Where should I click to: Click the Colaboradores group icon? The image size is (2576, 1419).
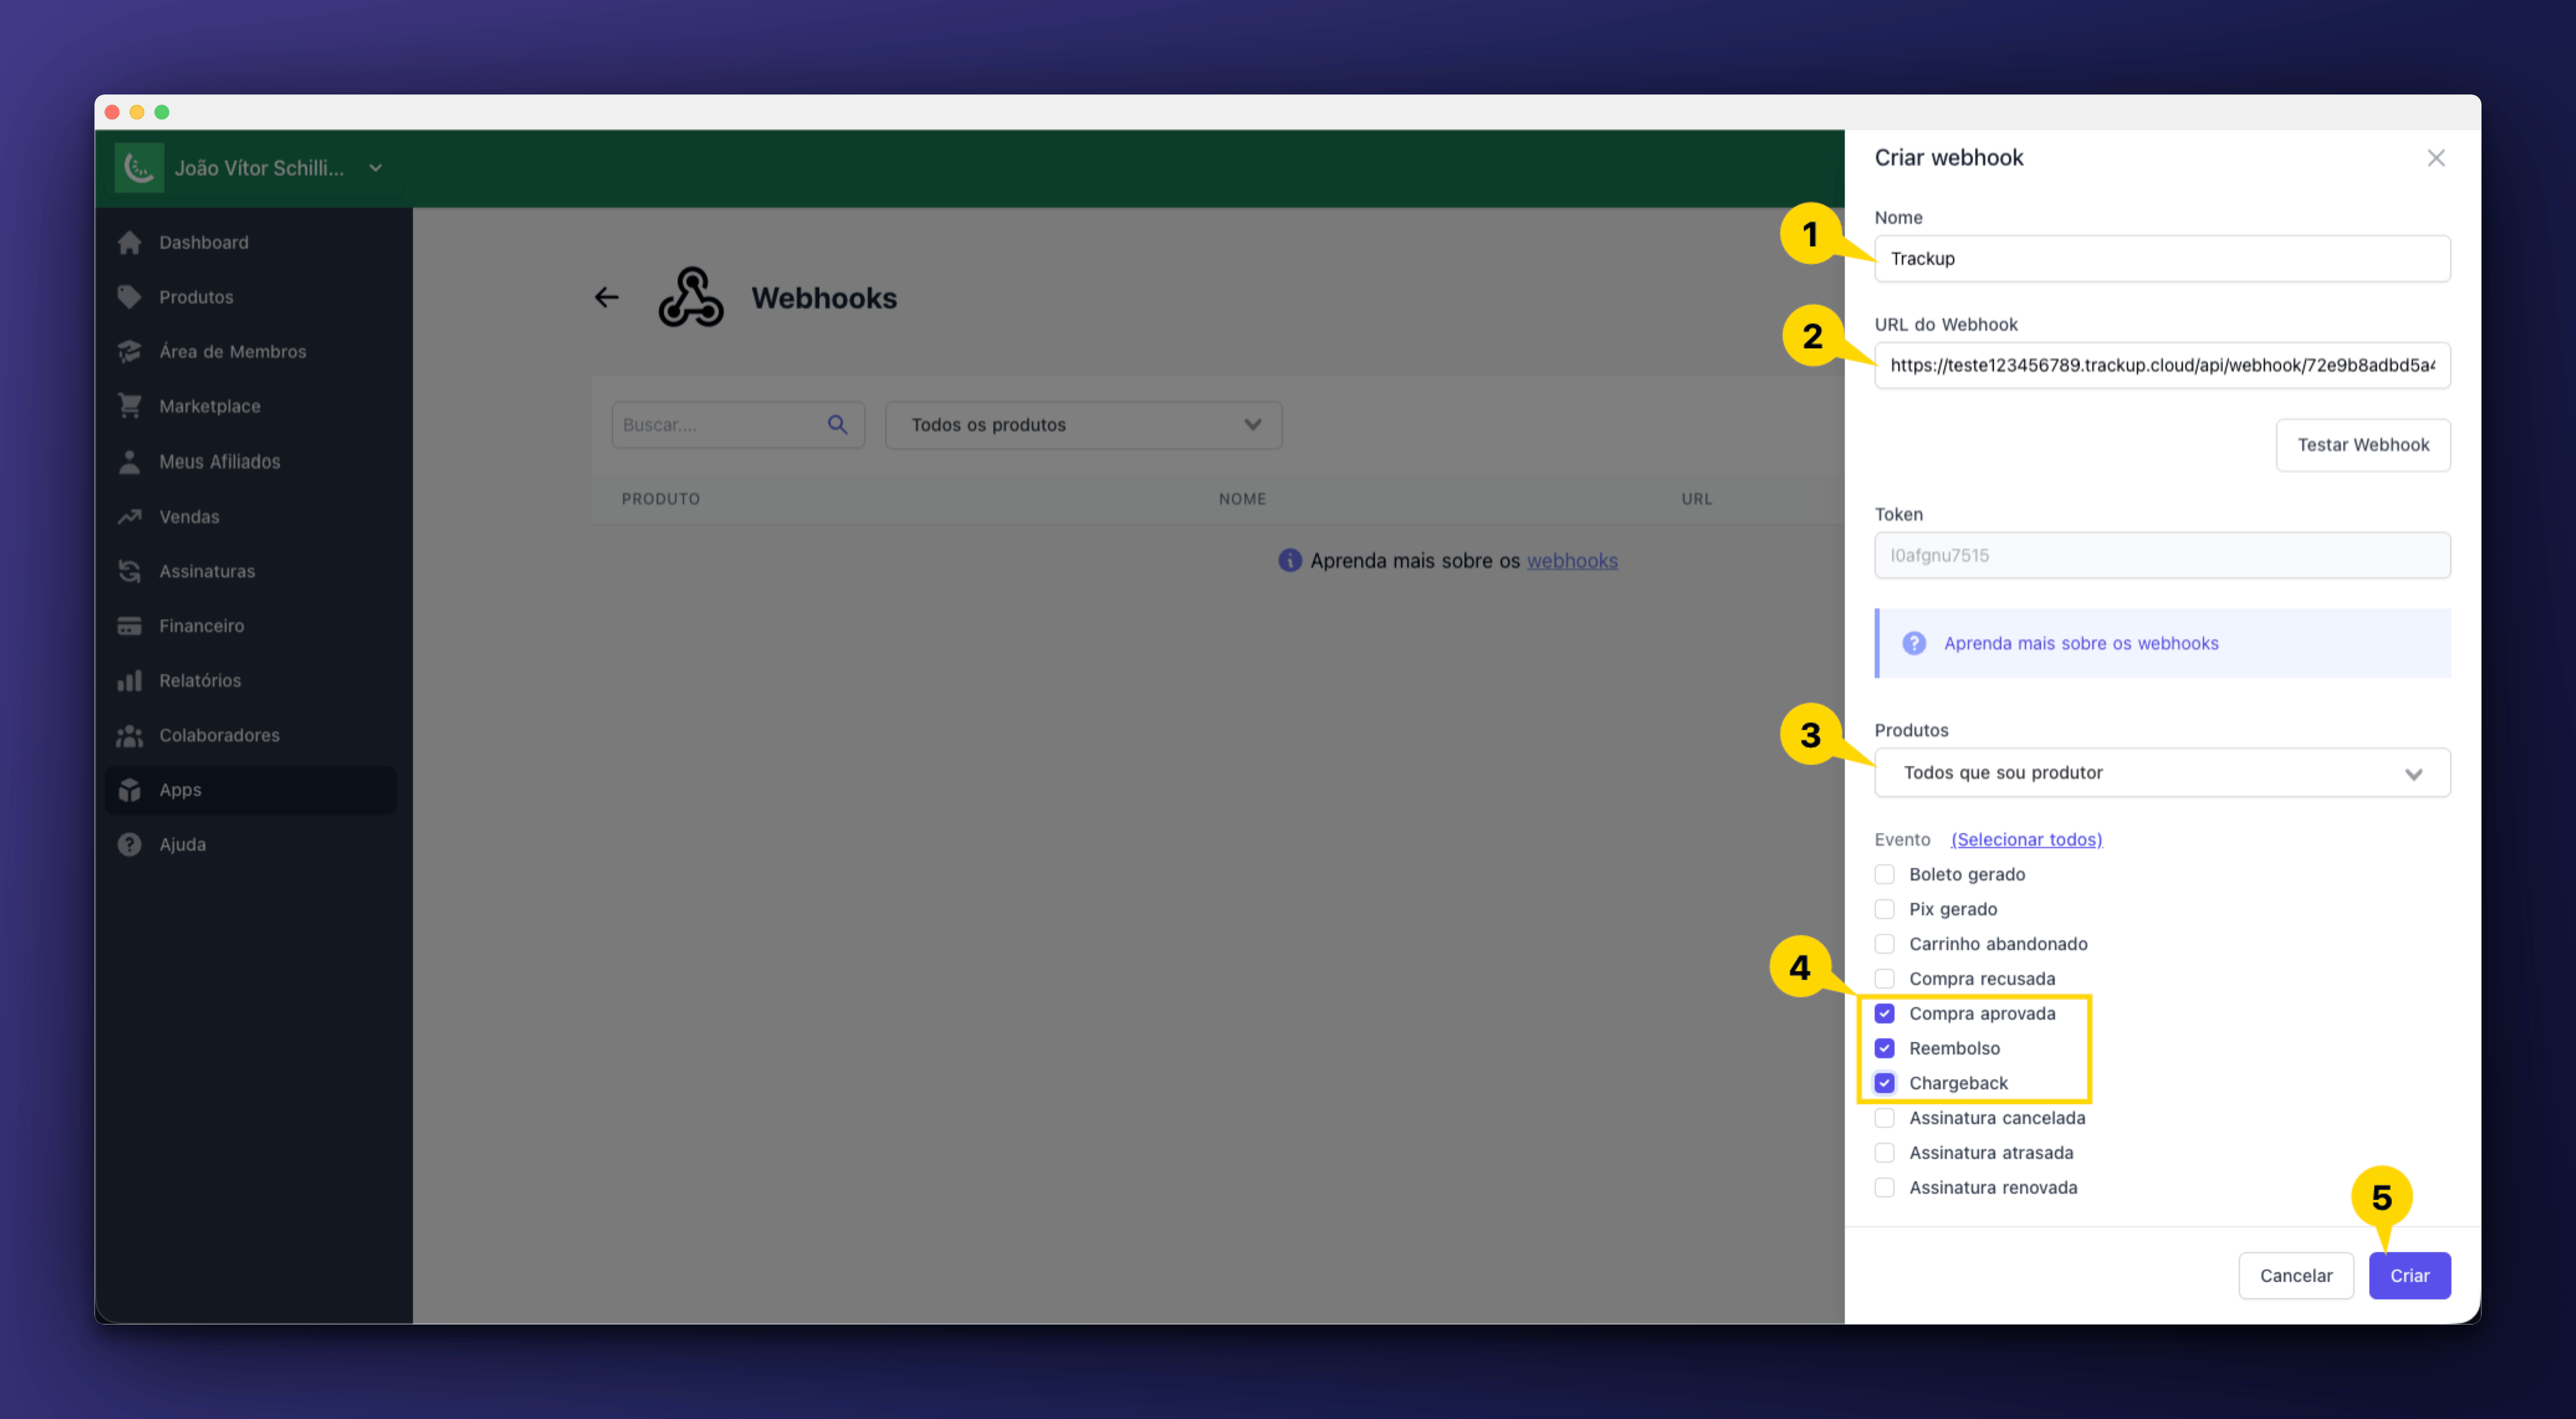point(129,735)
